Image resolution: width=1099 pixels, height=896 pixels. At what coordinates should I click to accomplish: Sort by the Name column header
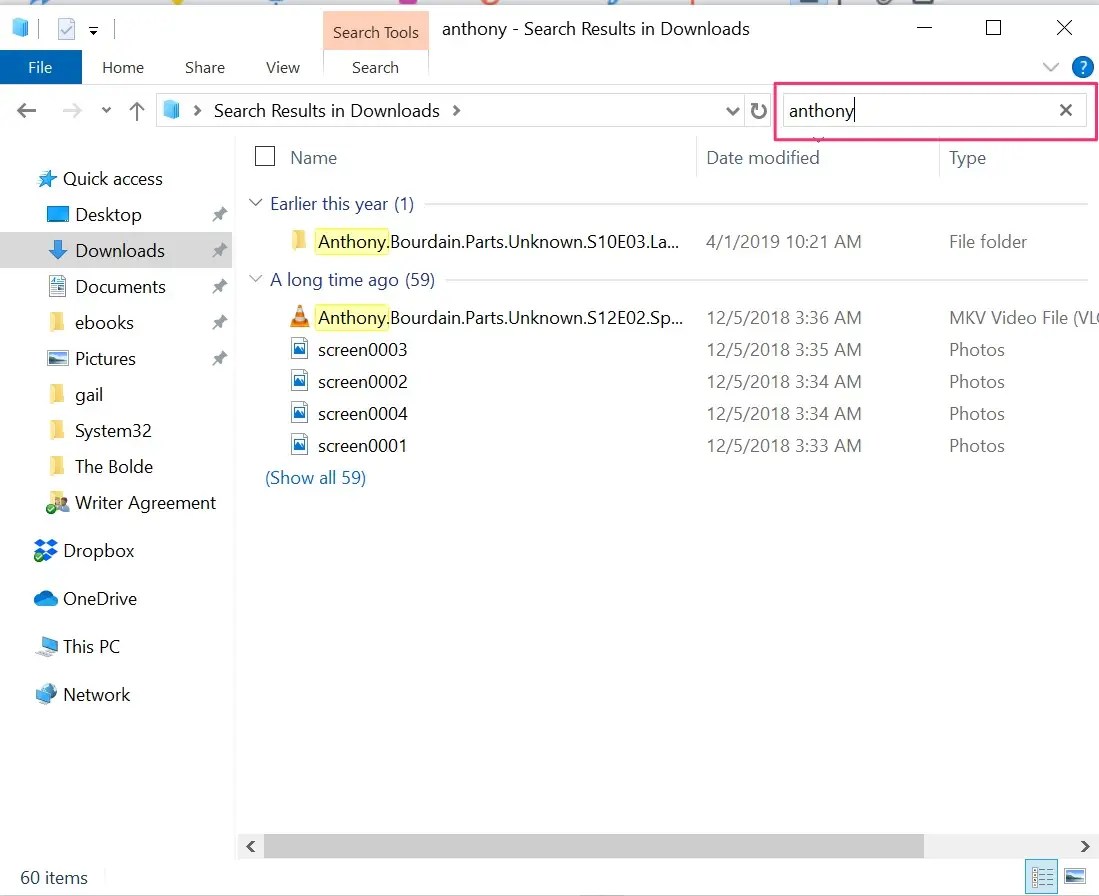(313, 158)
